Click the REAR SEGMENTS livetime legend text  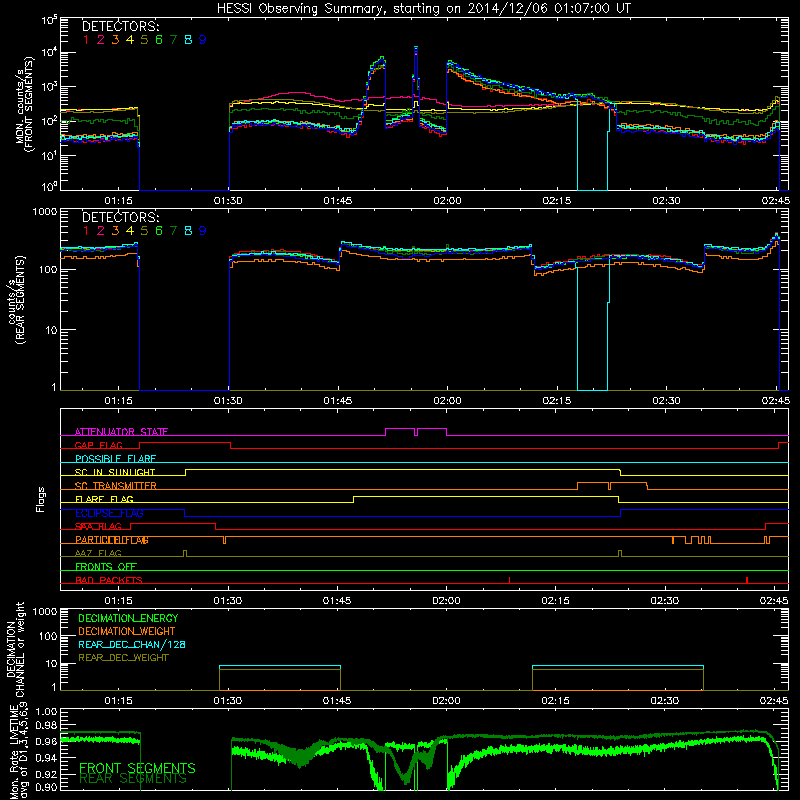click(x=133, y=779)
